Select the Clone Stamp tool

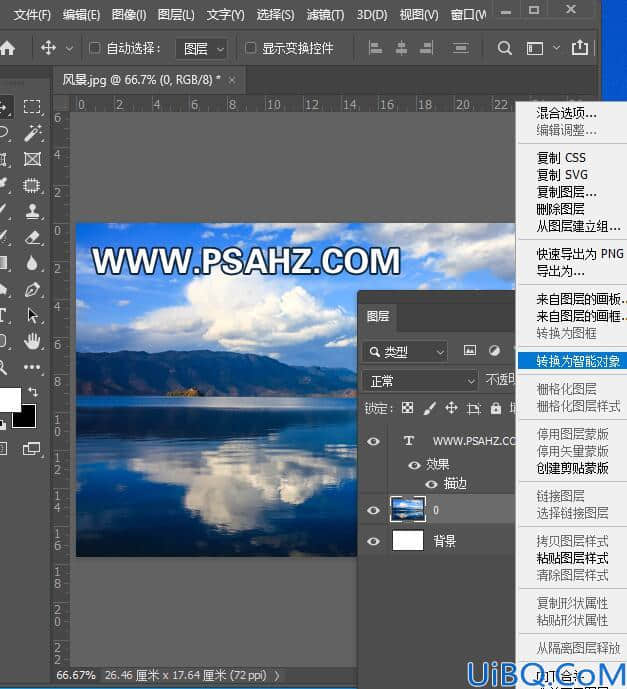[x=33, y=211]
